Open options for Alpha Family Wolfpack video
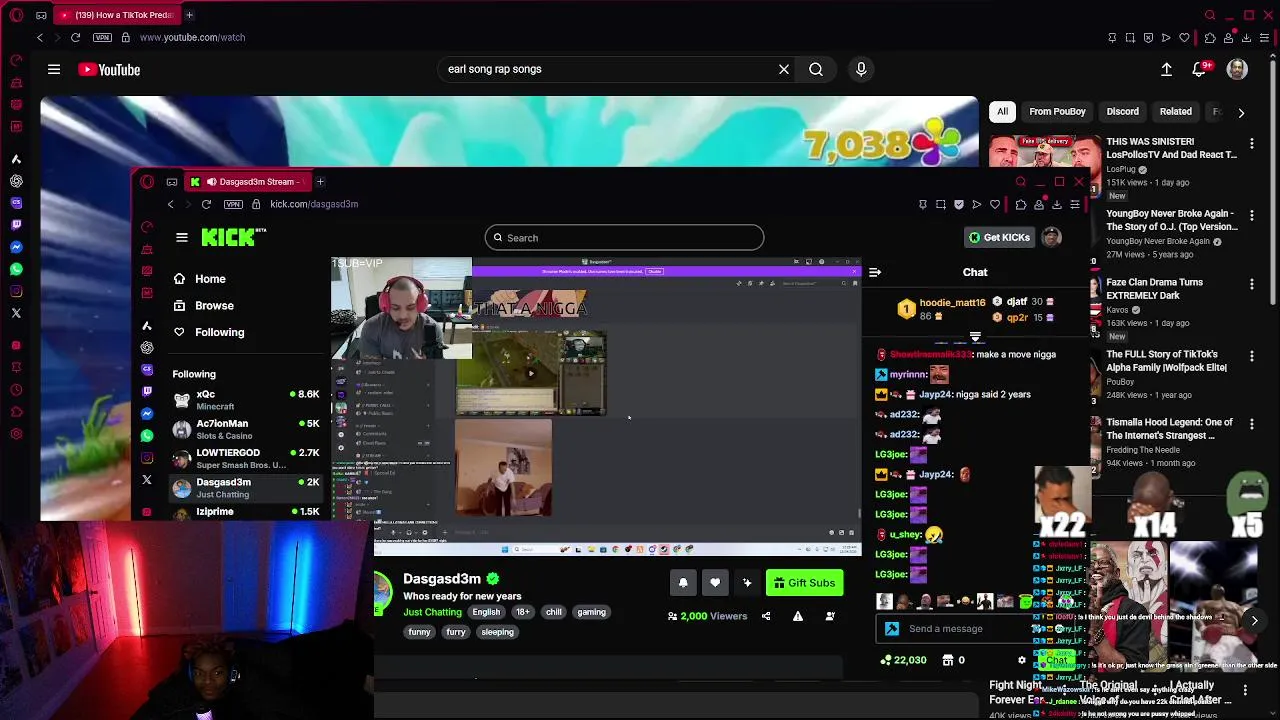The width and height of the screenshot is (1280, 720). click(1251, 355)
